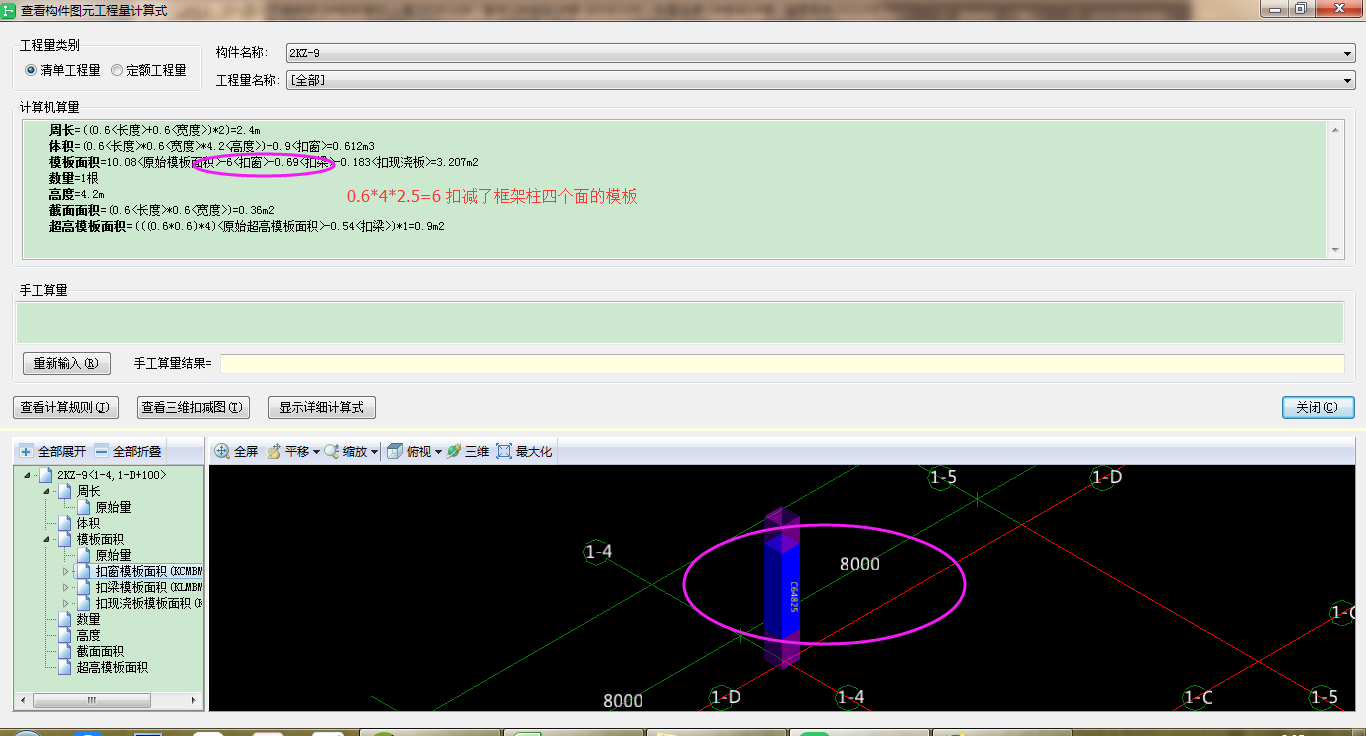Click the 截面面积 formula line ending 0.36m2
The image size is (1366, 736).
161,210
